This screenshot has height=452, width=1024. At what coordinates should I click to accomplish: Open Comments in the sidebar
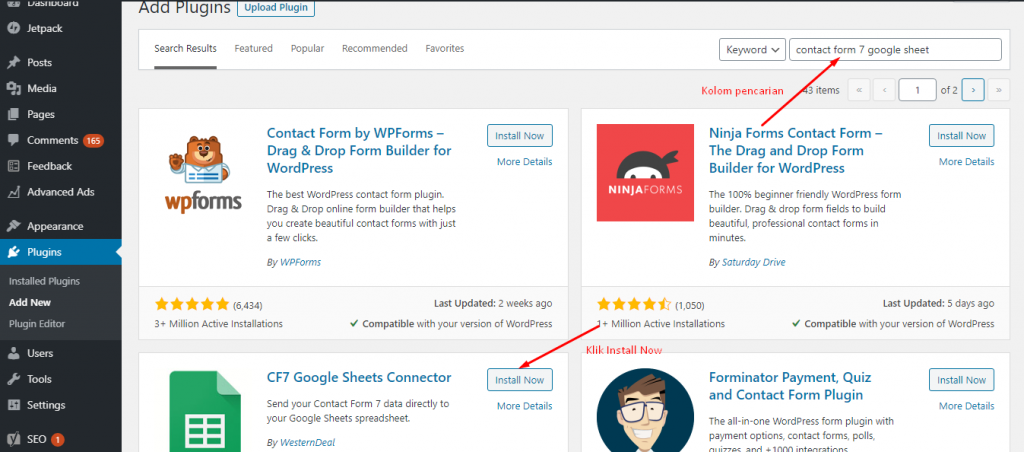tap(50, 140)
